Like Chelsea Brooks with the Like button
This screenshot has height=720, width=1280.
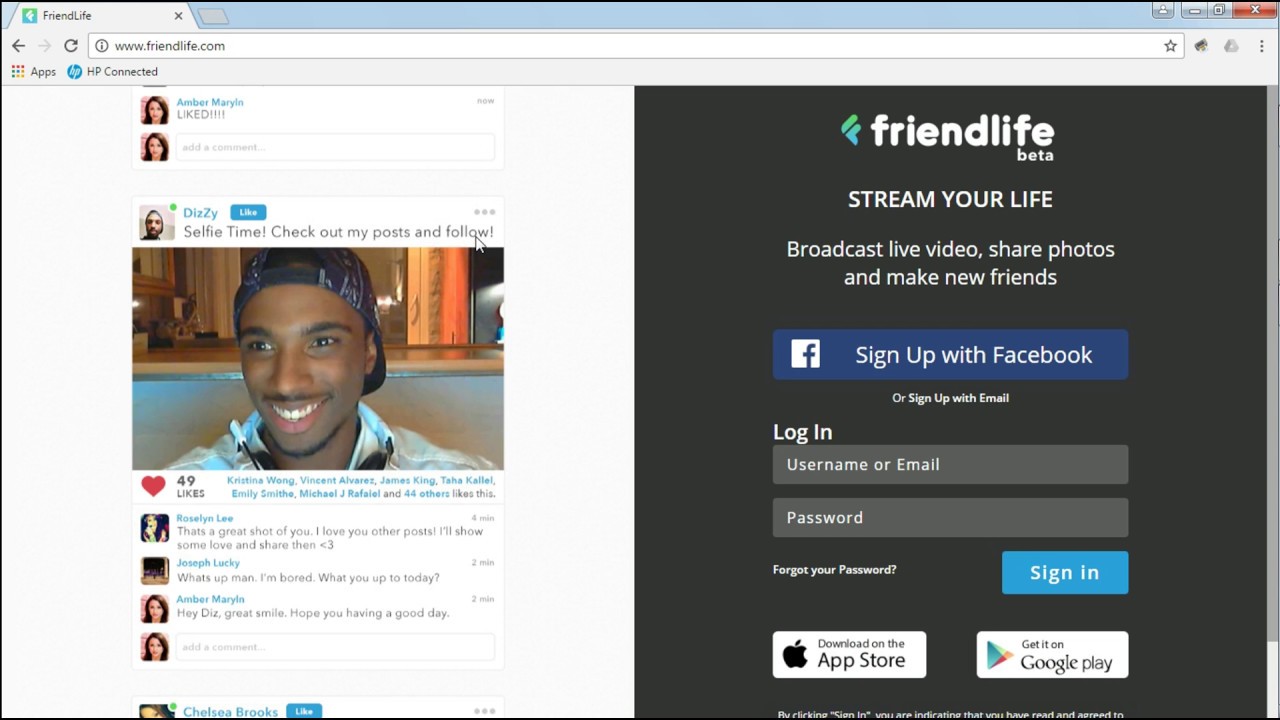[304, 711]
